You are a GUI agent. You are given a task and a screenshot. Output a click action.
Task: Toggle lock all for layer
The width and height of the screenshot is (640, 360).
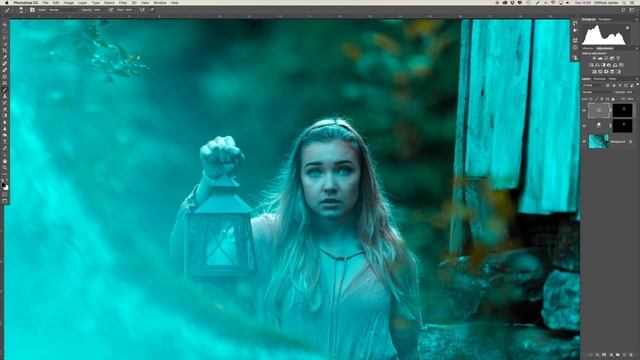point(613,99)
